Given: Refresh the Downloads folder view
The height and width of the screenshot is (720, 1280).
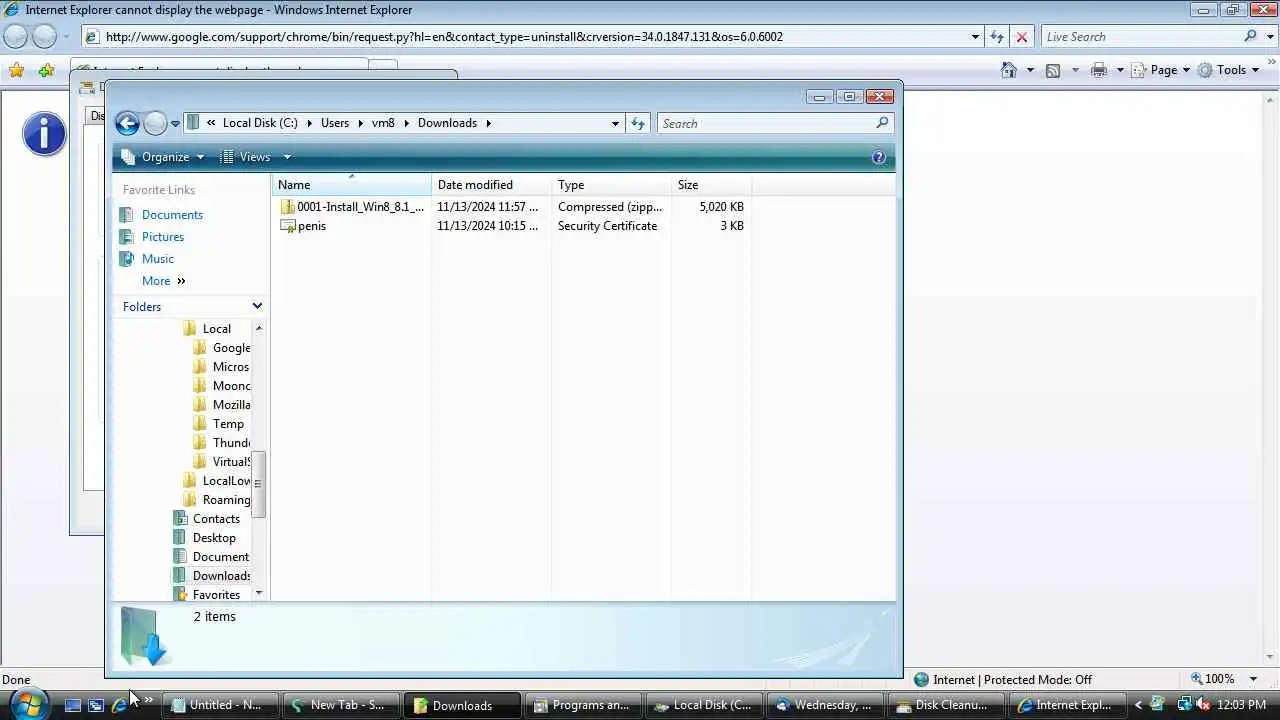Looking at the screenshot, I should pyautogui.click(x=638, y=123).
